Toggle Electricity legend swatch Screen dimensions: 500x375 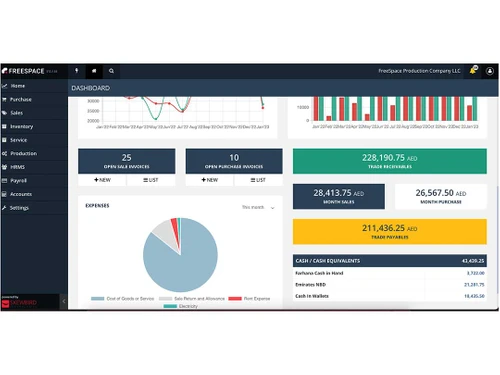(170, 306)
